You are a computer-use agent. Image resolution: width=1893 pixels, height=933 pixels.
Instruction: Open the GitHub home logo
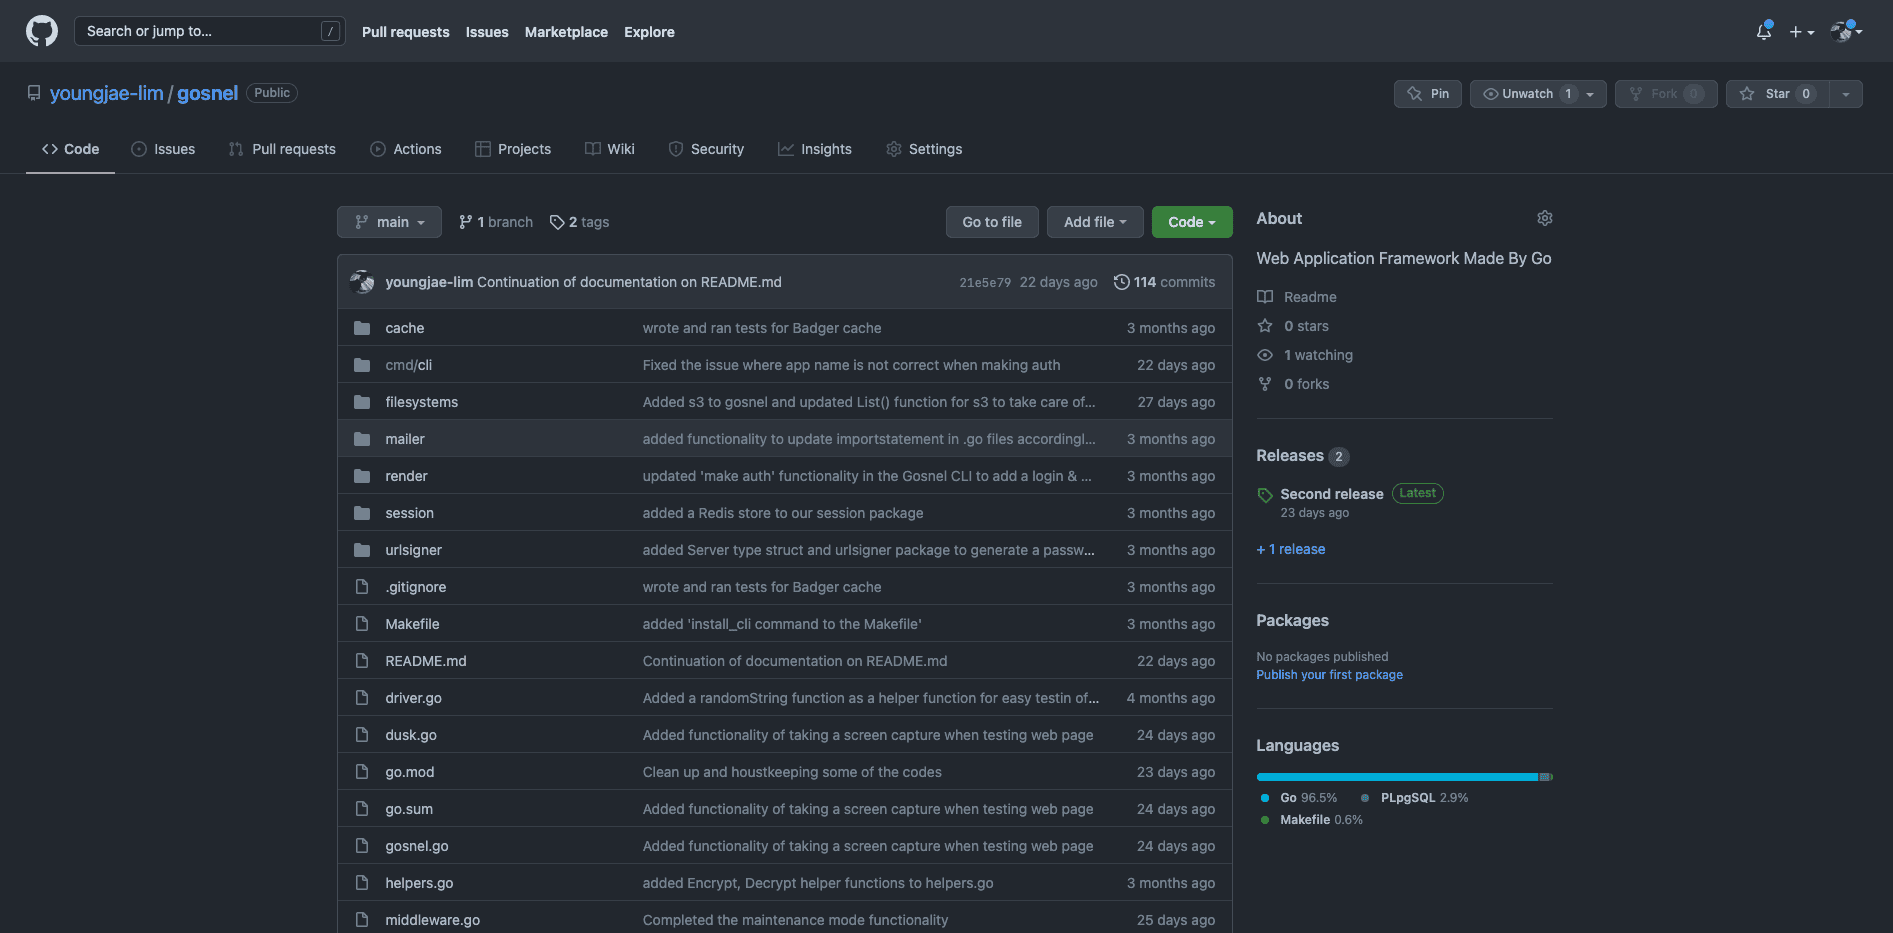(x=42, y=31)
